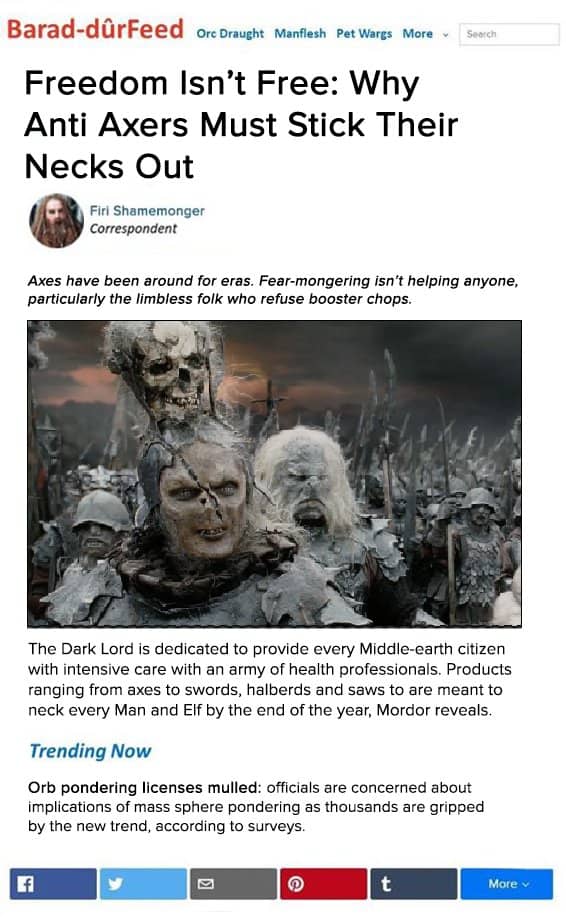The image size is (566, 924).
Task: Open Firi Shamemonger's author profile link
Action: click(x=147, y=210)
